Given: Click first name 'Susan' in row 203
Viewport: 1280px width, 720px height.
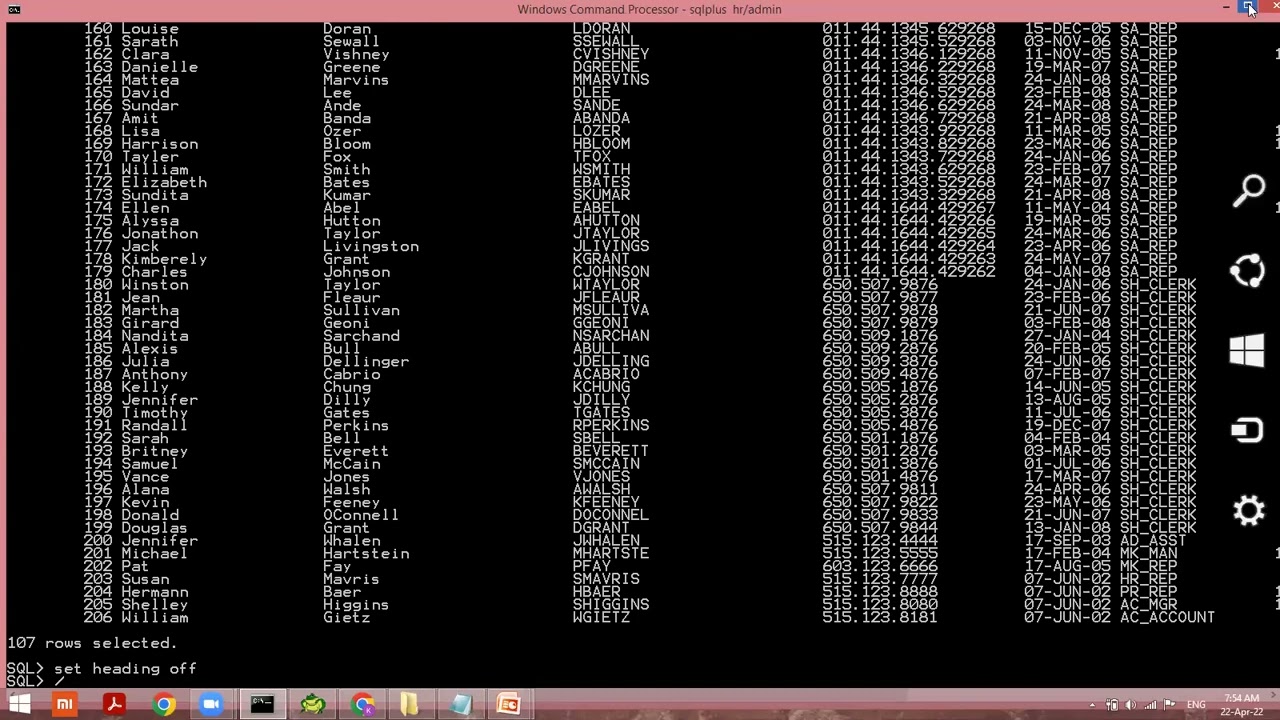Looking at the screenshot, I should [x=145, y=579].
